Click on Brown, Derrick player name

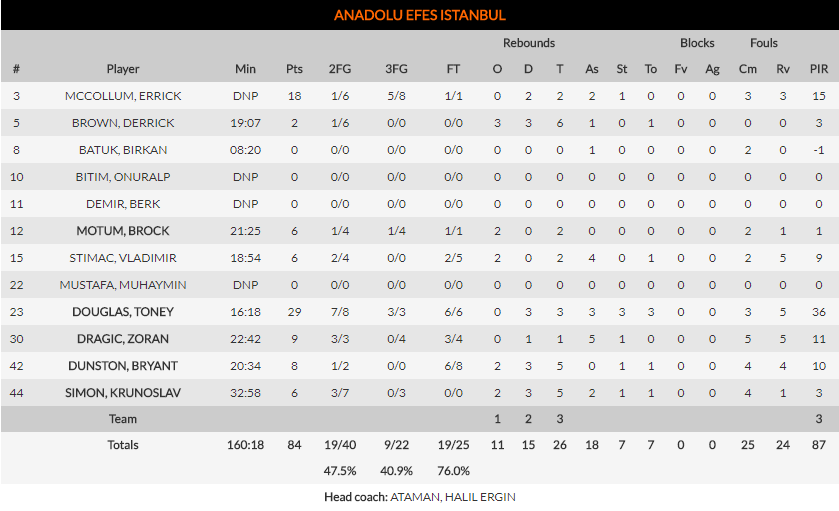[123, 123]
